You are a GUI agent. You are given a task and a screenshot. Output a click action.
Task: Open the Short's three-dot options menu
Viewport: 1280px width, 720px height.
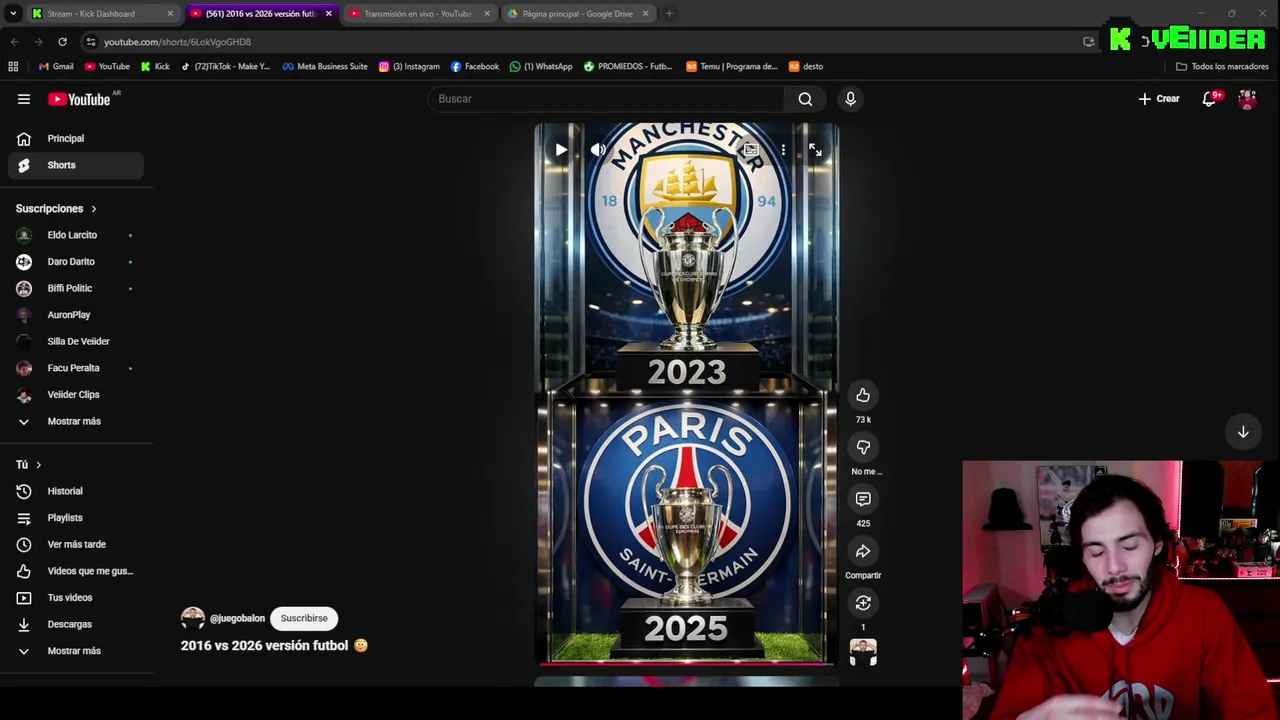[783, 150]
